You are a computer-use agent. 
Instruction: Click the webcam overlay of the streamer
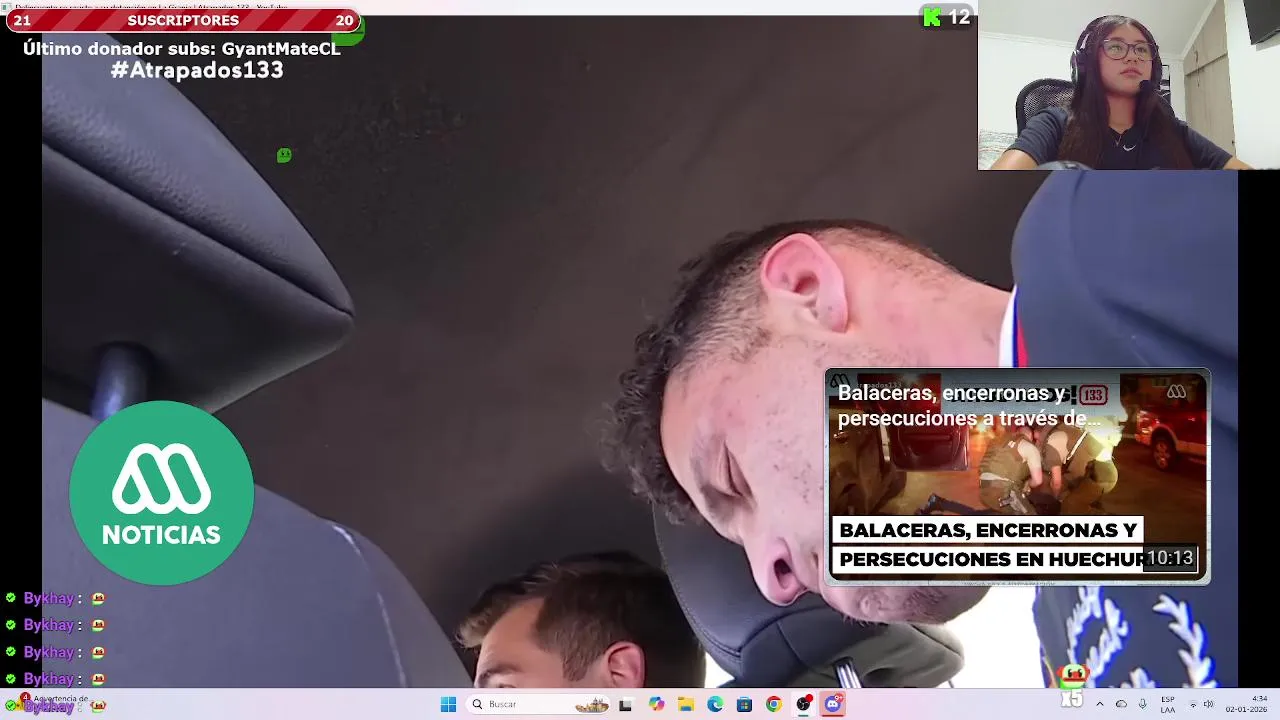(1128, 85)
